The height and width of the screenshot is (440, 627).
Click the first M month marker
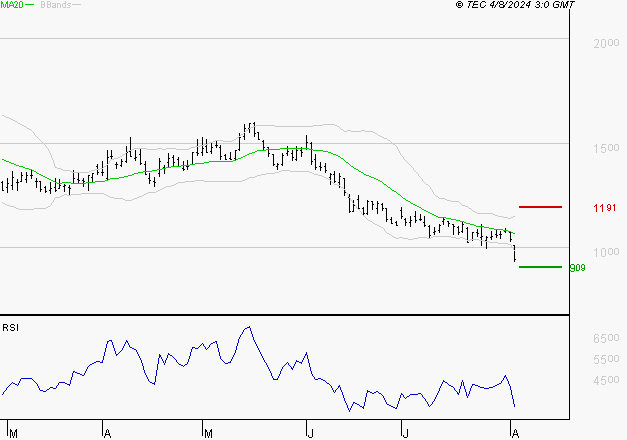[14, 434]
